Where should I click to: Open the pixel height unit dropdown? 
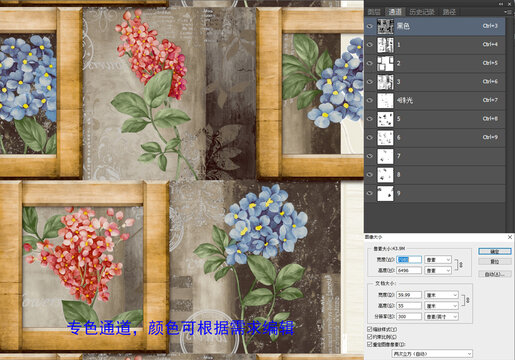click(x=438, y=270)
